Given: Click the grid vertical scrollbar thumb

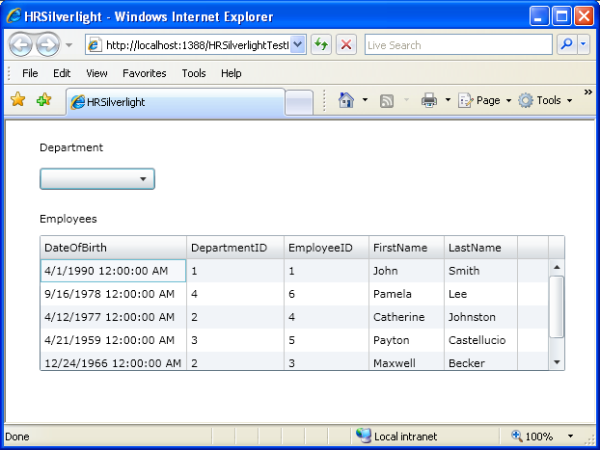Looking at the screenshot, I should pyautogui.click(x=556, y=307).
